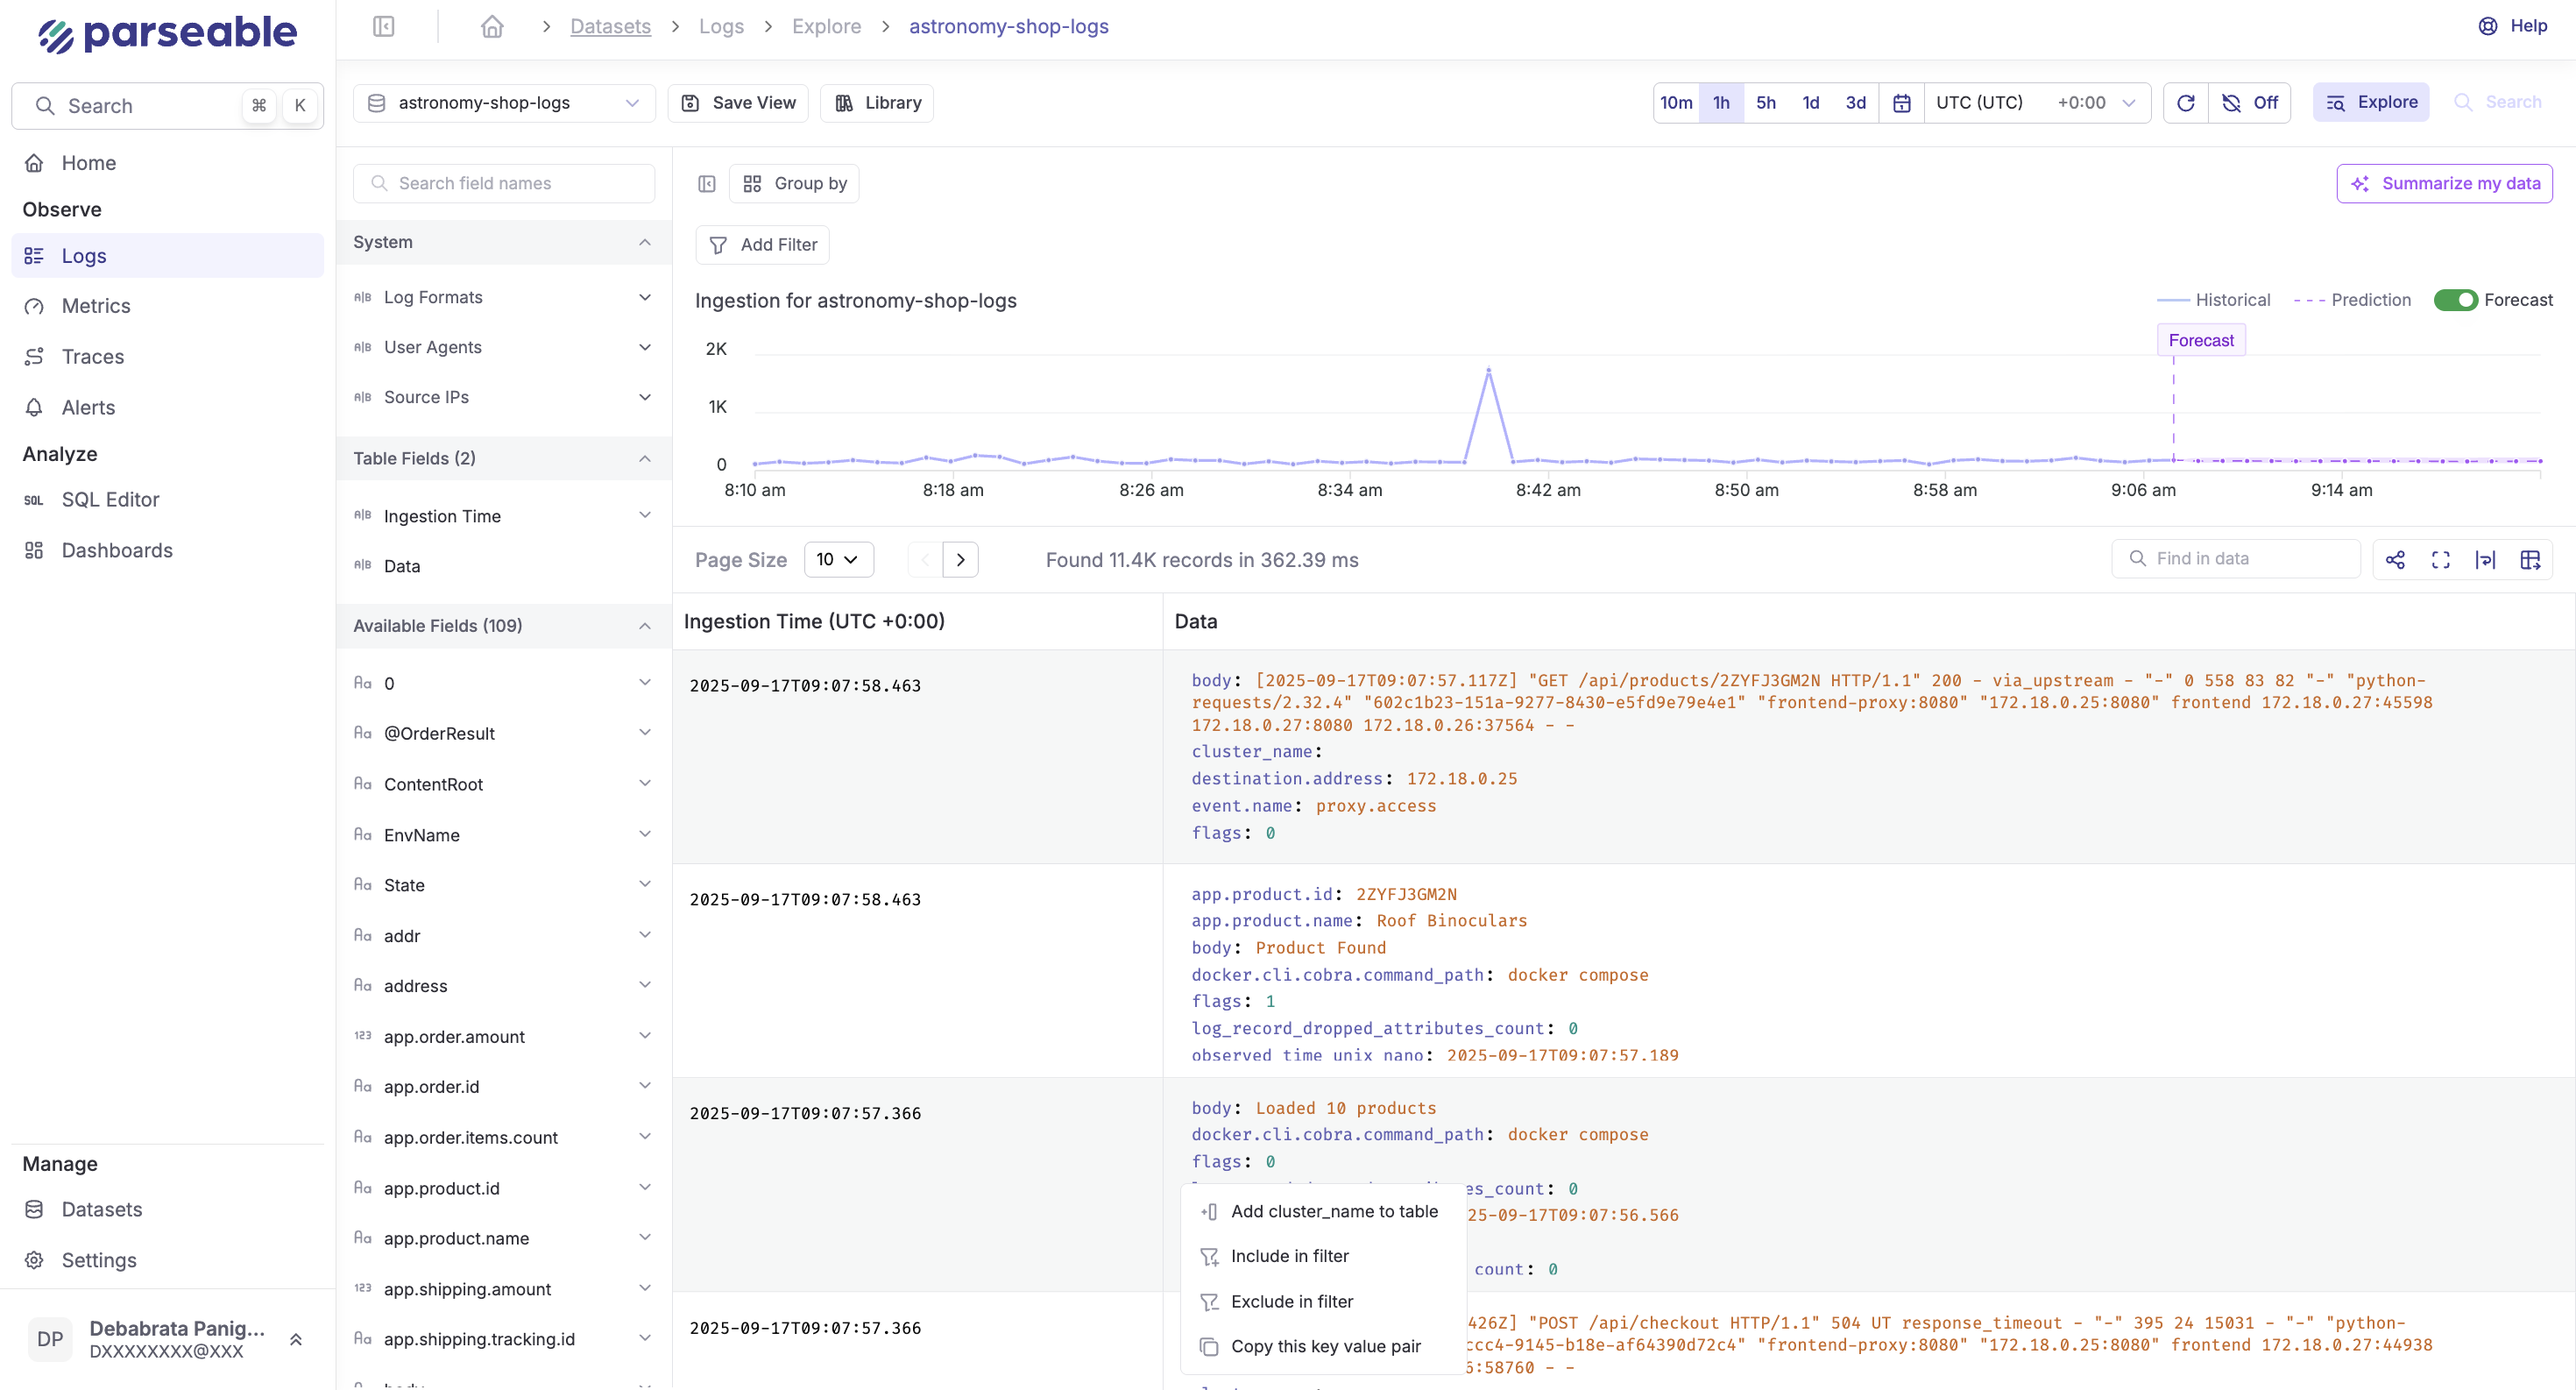The height and width of the screenshot is (1390, 2576).
Task: Click the parseable logo
Action: point(167,33)
